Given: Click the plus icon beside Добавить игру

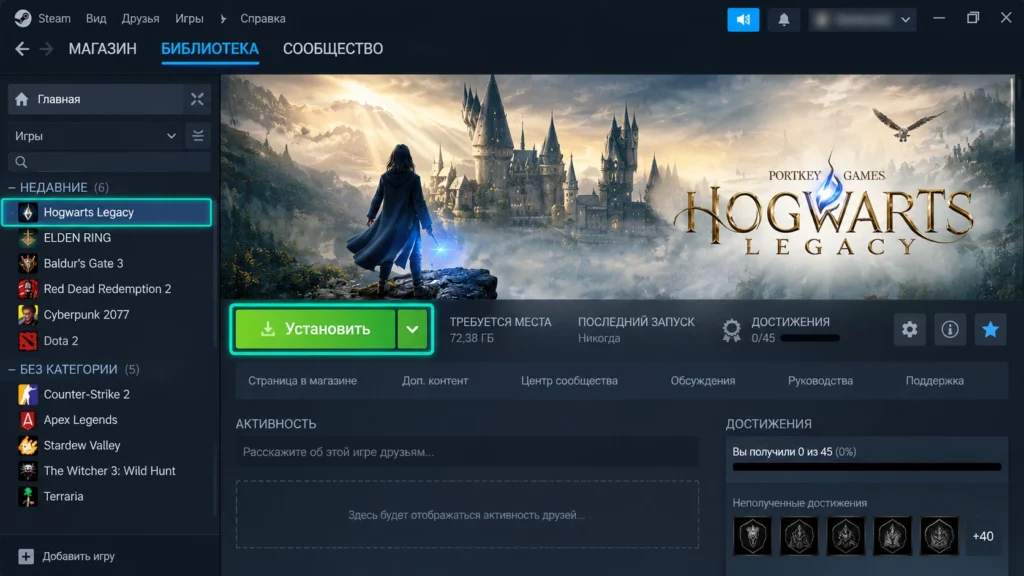Looking at the screenshot, I should [x=25, y=556].
